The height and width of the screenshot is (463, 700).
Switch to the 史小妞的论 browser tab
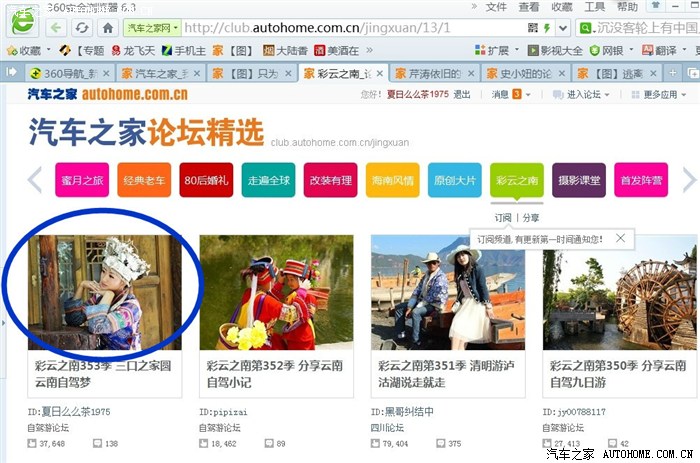coord(525,73)
